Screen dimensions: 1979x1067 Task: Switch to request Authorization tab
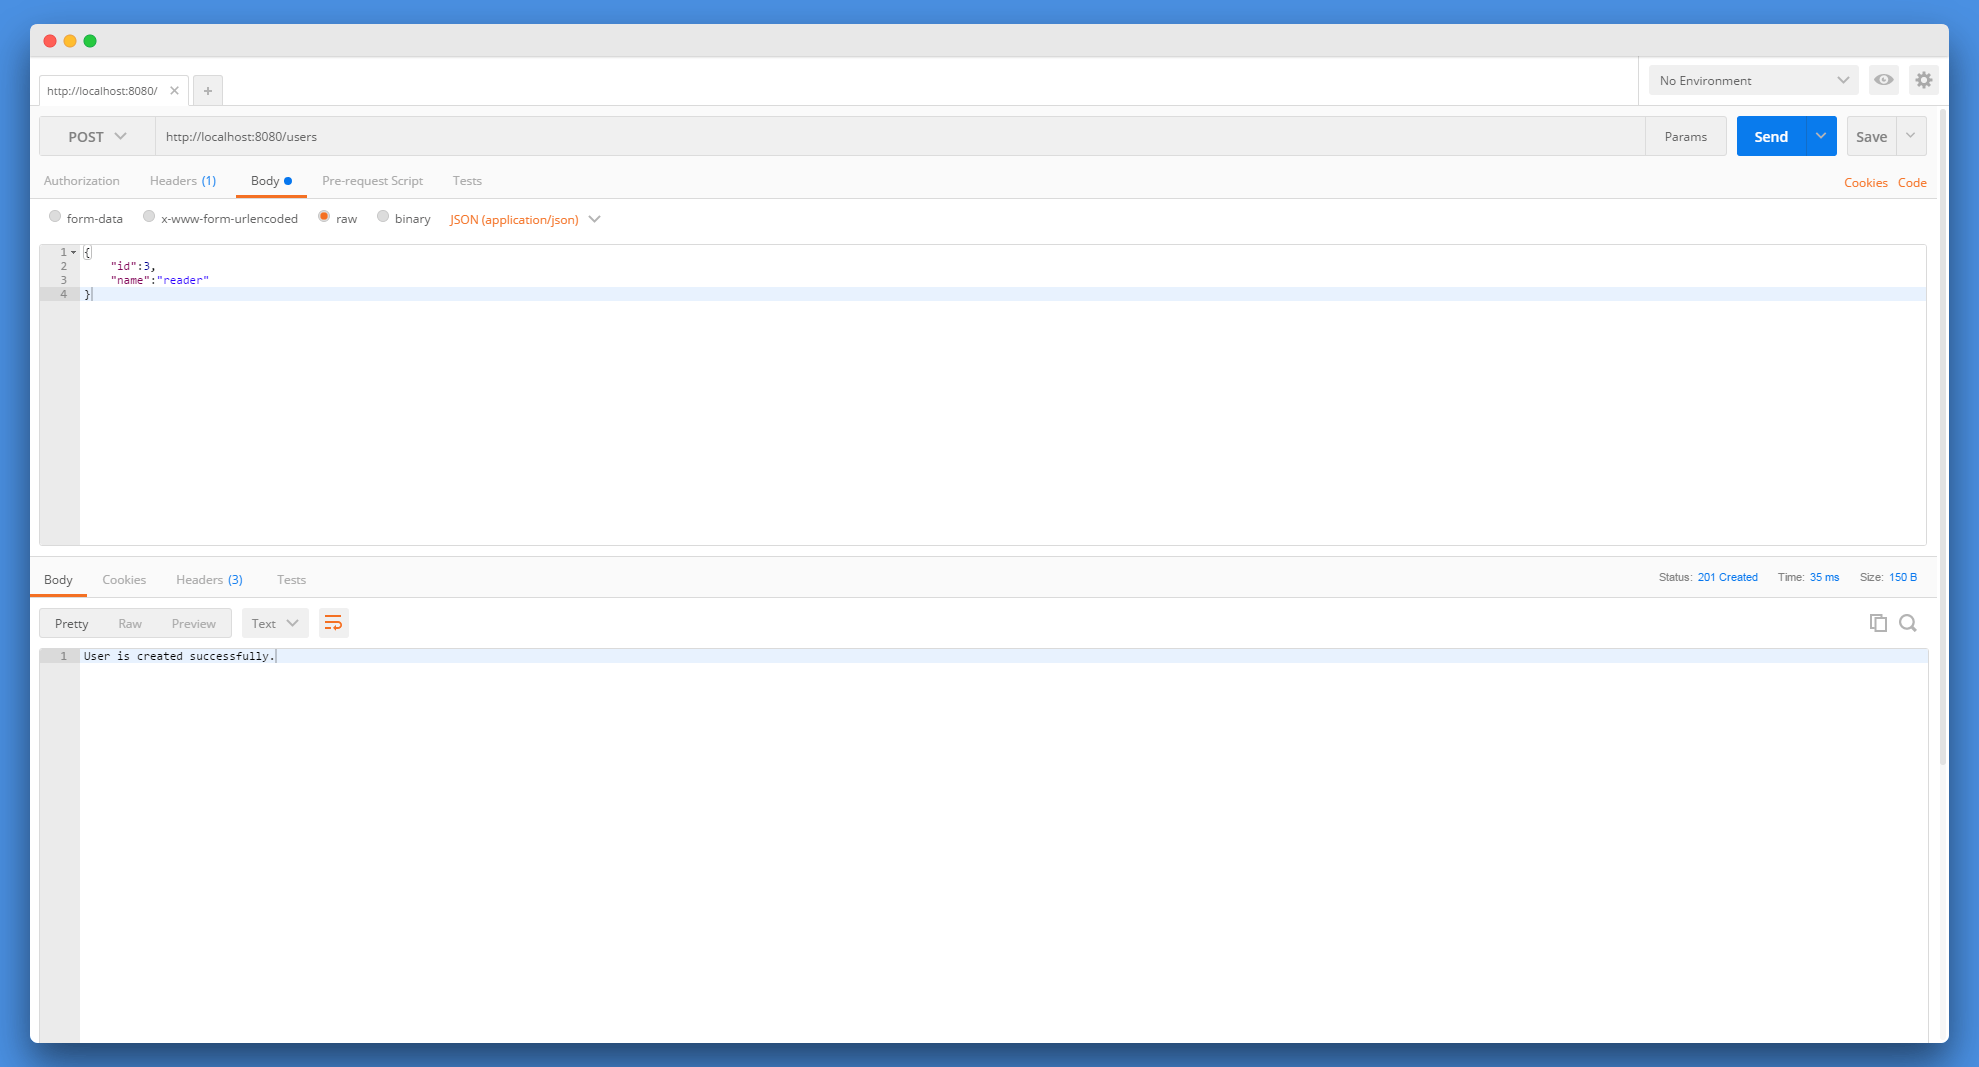coord(82,181)
